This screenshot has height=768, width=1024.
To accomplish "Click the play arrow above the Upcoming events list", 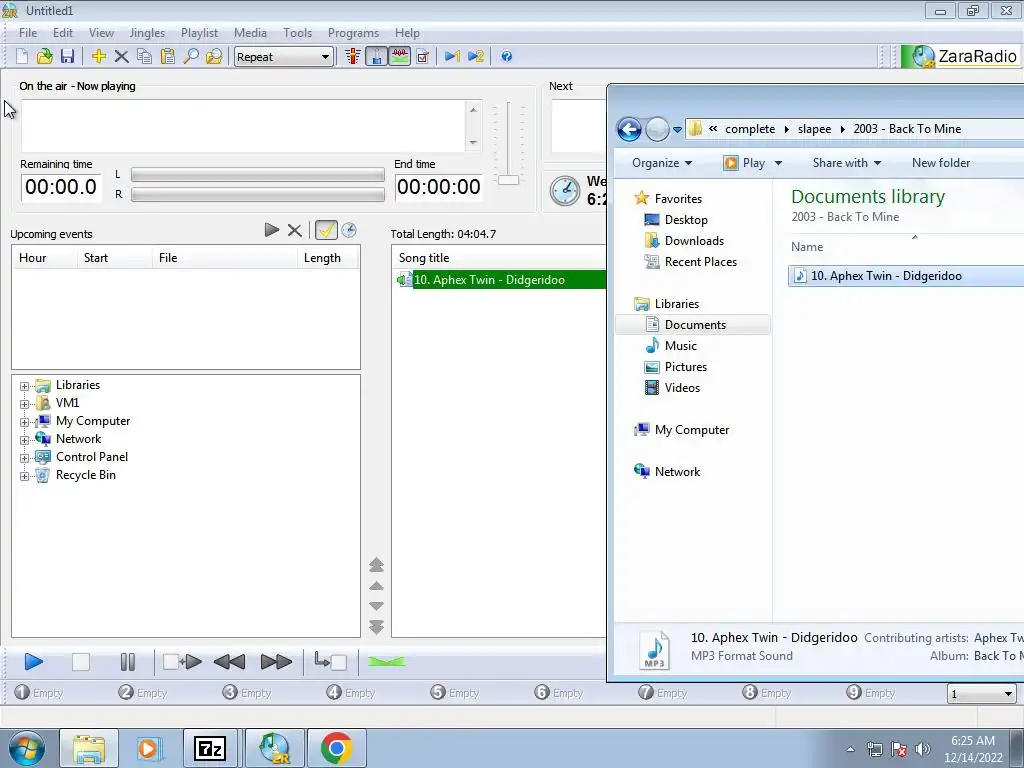I will 272,230.
